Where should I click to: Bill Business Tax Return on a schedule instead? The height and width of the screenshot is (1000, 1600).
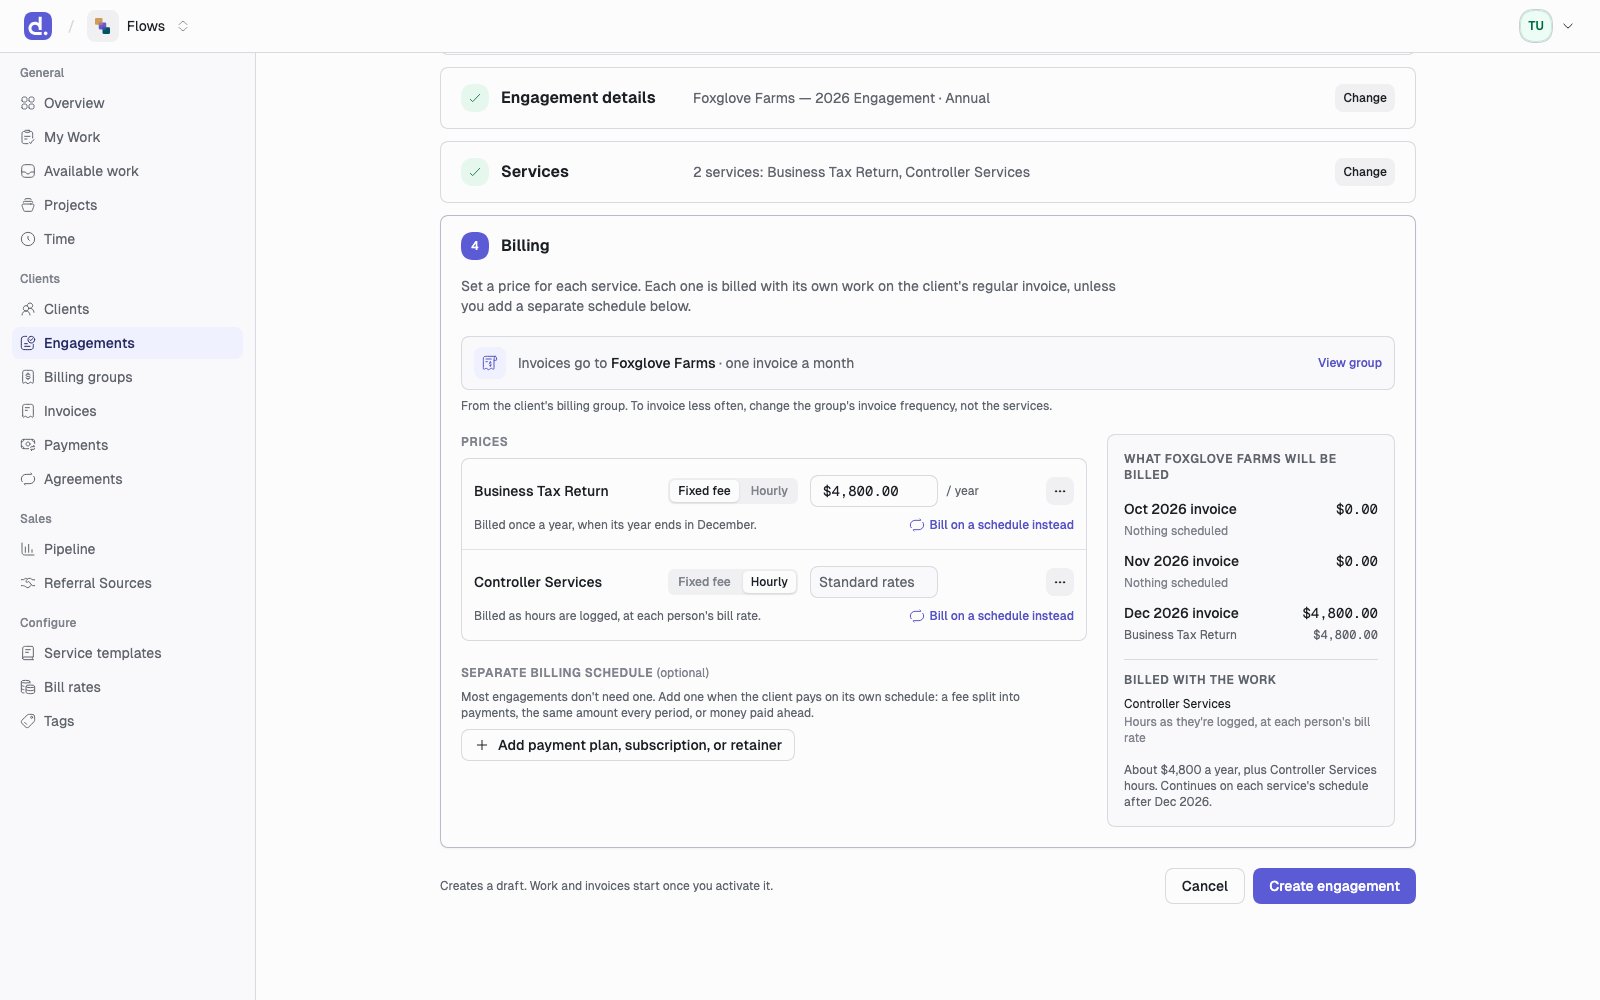tap(991, 525)
